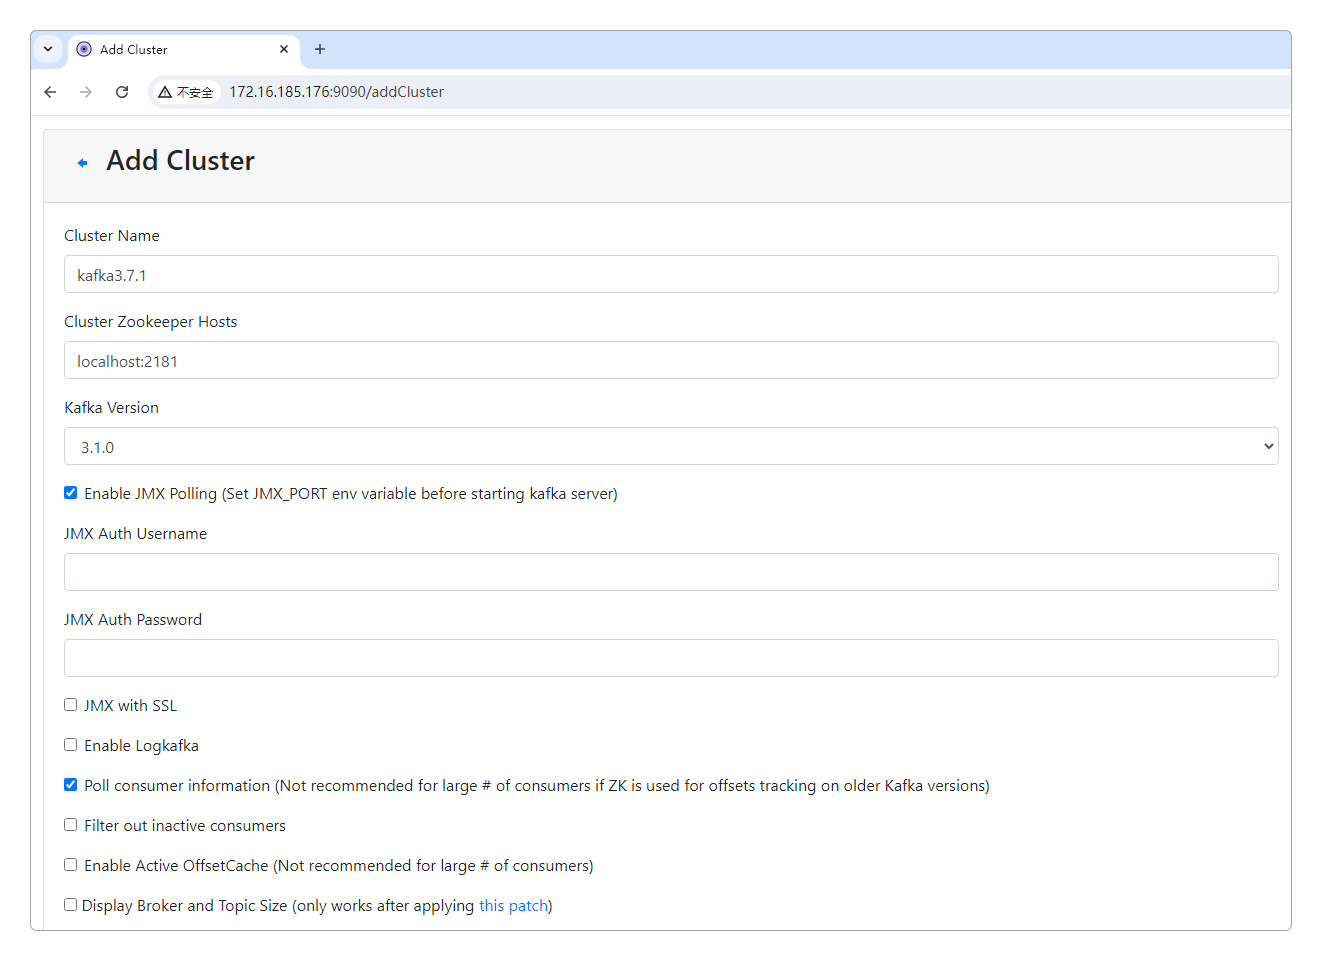This screenshot has width=1322, height=961.
Task: Check Display Broker and Topic Size
Action: 71,905
